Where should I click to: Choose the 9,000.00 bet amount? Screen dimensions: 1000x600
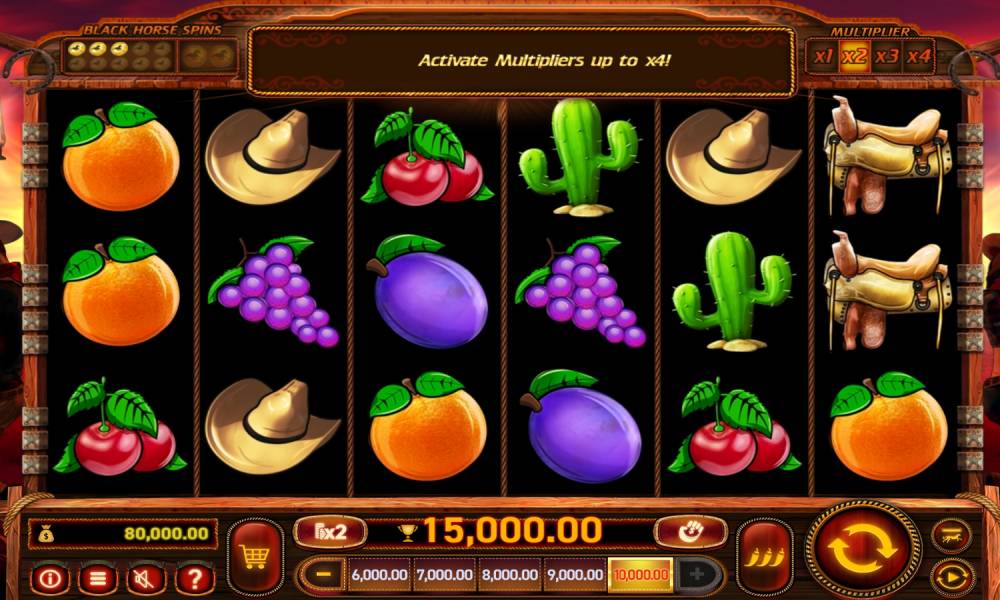[575, 575]
